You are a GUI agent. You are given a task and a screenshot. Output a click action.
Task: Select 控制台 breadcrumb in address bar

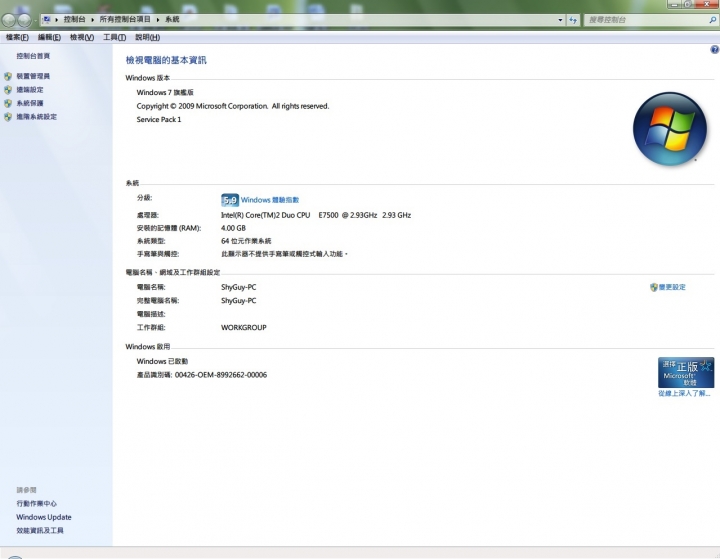click(x=74, y=19)
